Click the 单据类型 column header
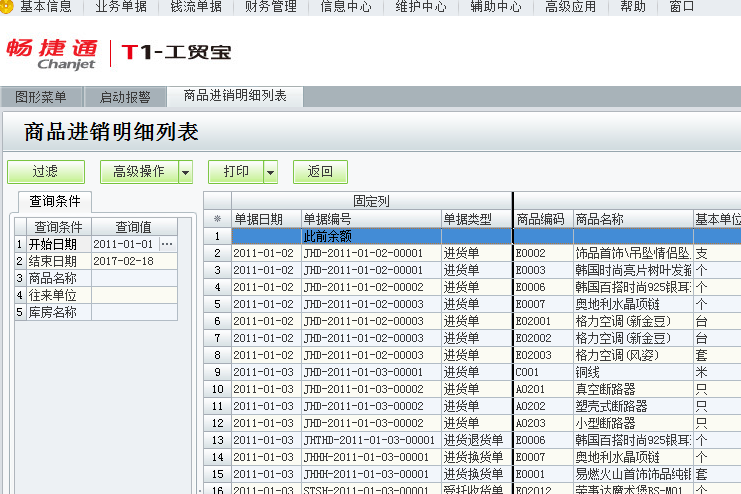The width and height of the screenshot is (741, 494). [x=476, y=219]
